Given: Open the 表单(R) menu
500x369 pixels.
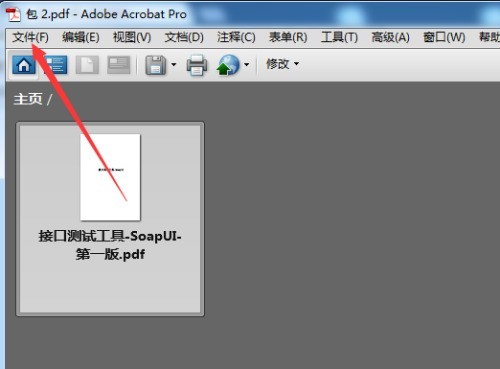Looking at the screenshot, I should 288,37.
